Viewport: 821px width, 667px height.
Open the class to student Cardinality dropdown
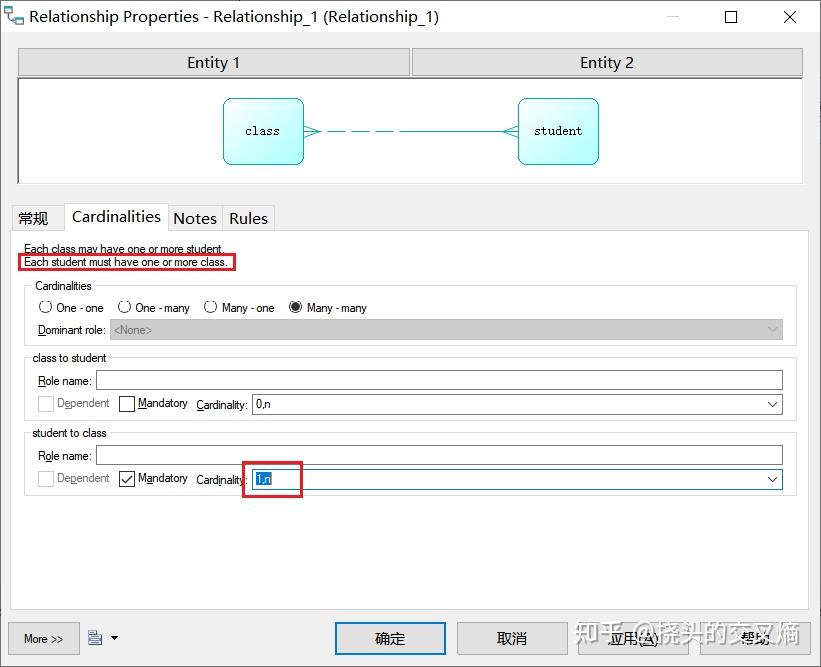coord(771,404)
